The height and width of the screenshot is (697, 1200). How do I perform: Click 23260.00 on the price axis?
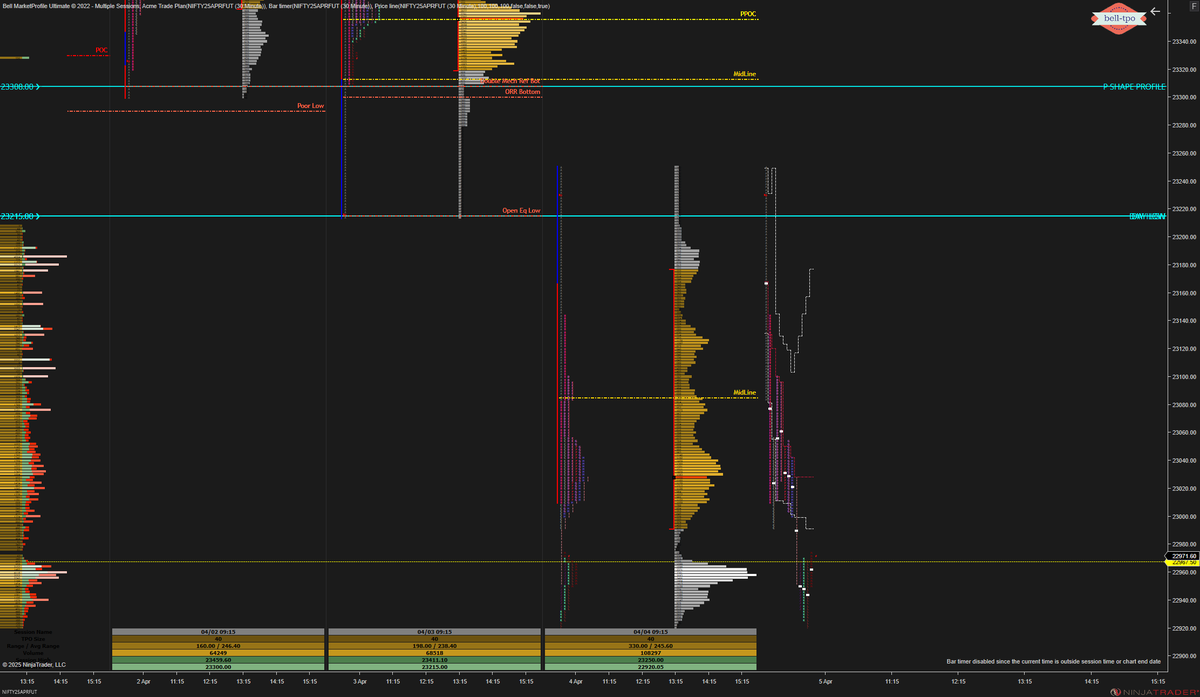pyautogui.click(x=1184, y=154)
